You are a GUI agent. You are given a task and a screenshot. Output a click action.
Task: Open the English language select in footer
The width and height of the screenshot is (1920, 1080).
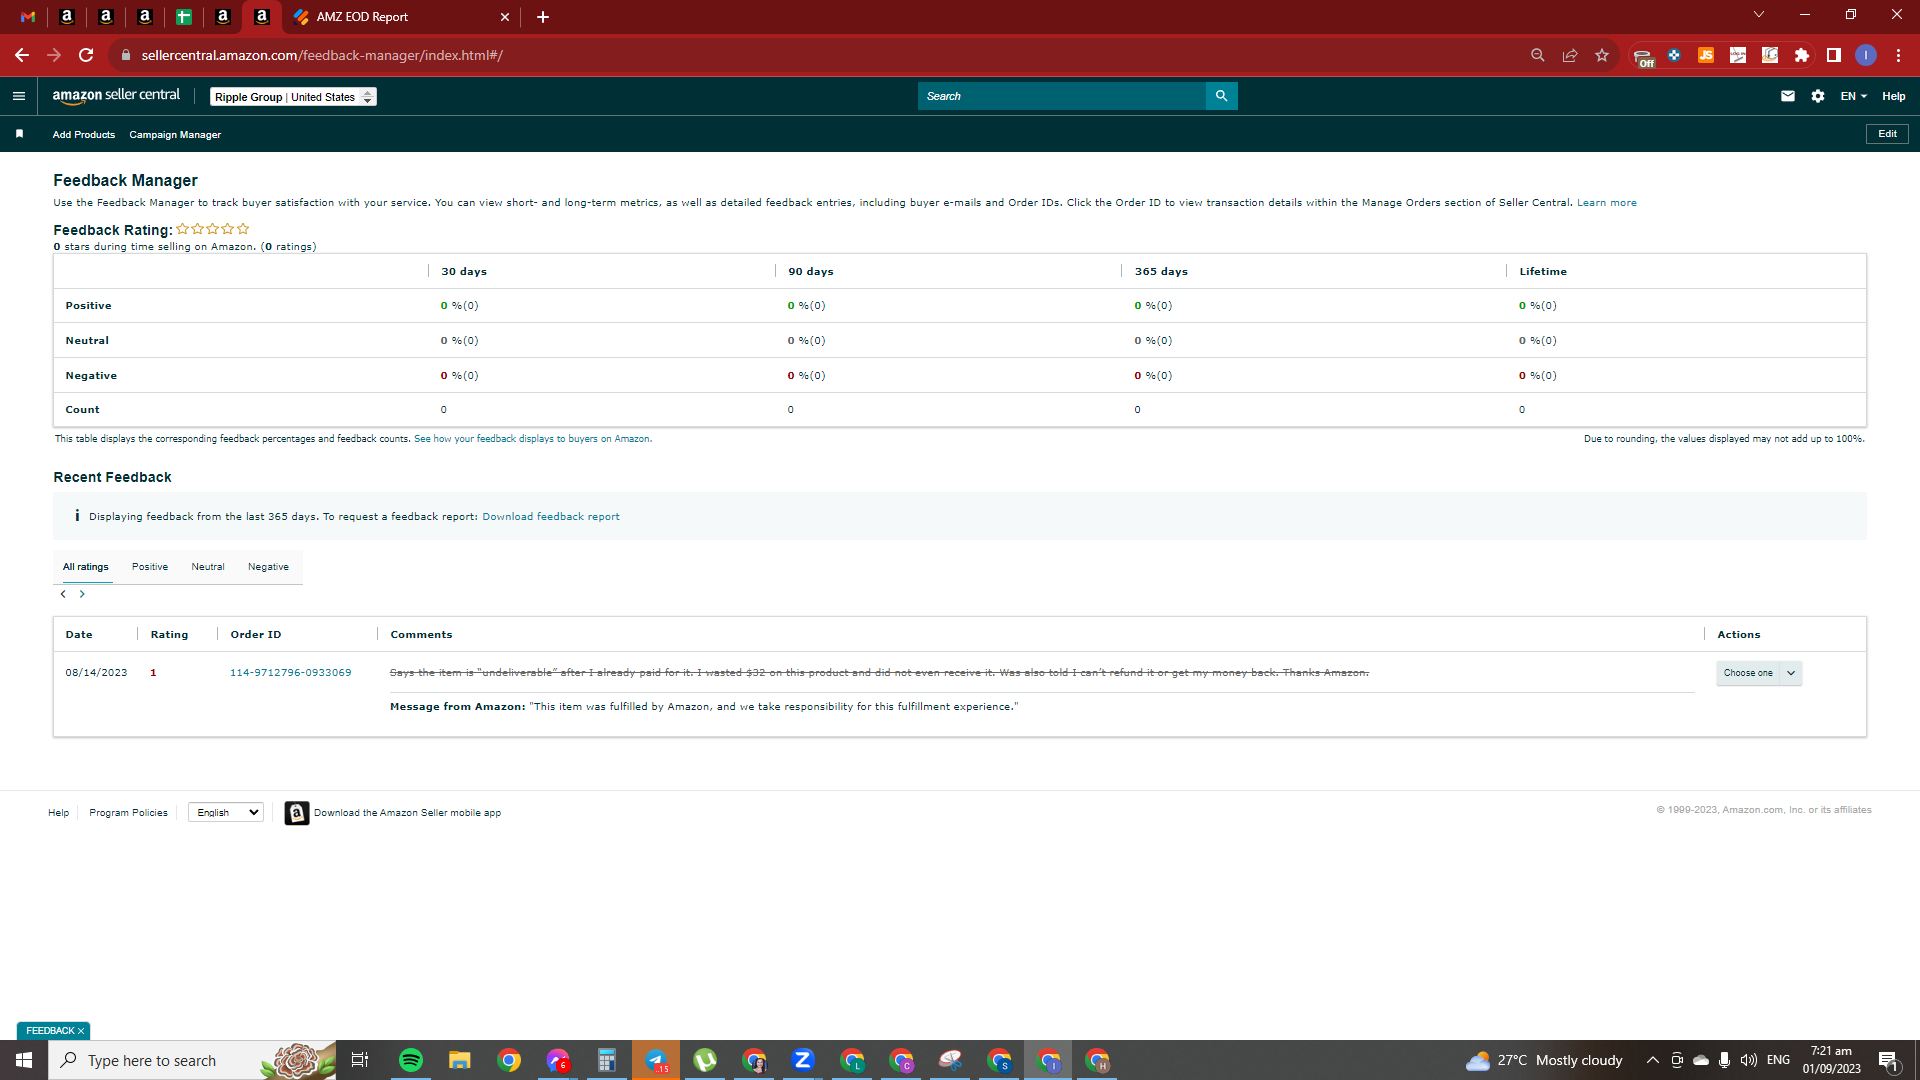click(x=226, y=812)
